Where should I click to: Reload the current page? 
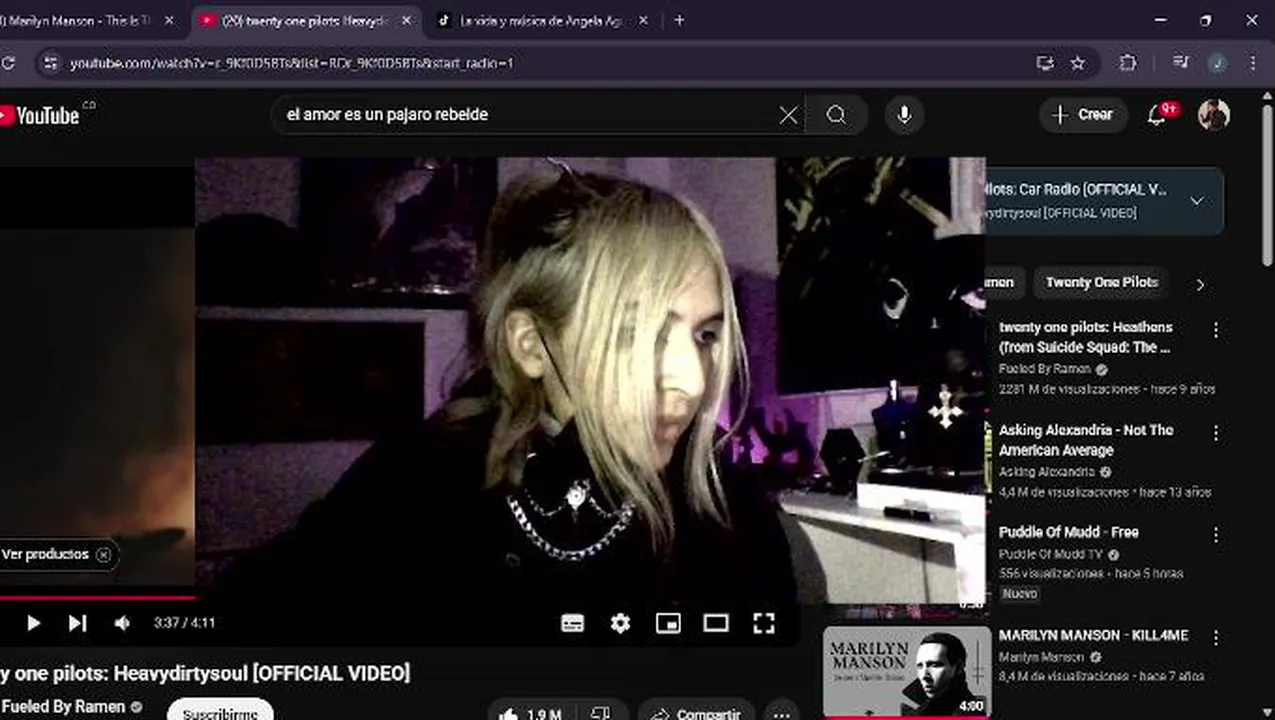(x=8, y=63)
